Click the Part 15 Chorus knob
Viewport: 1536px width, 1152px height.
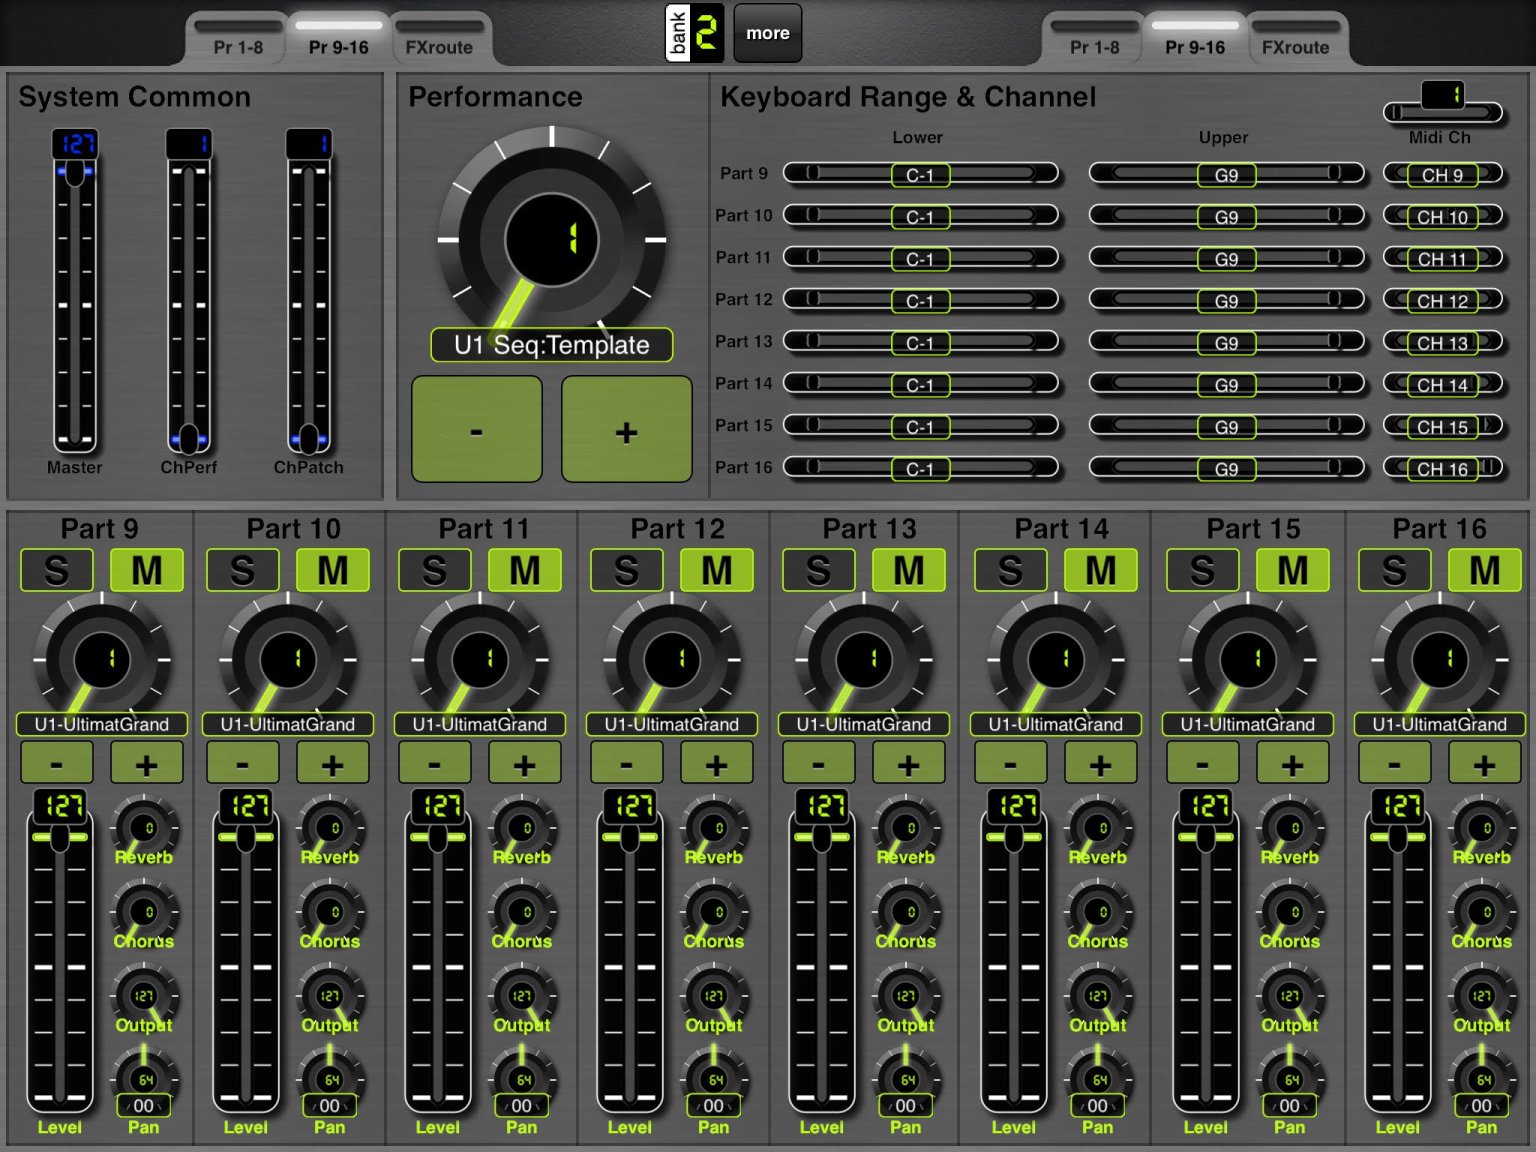pos(1290,912)
